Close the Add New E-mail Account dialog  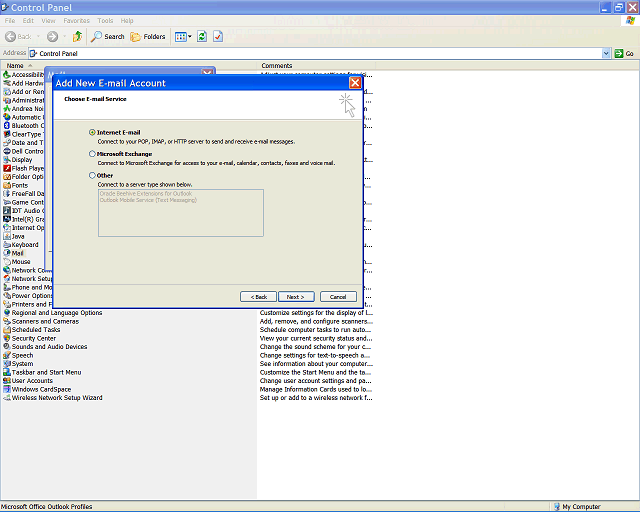[x=355, y=83]
